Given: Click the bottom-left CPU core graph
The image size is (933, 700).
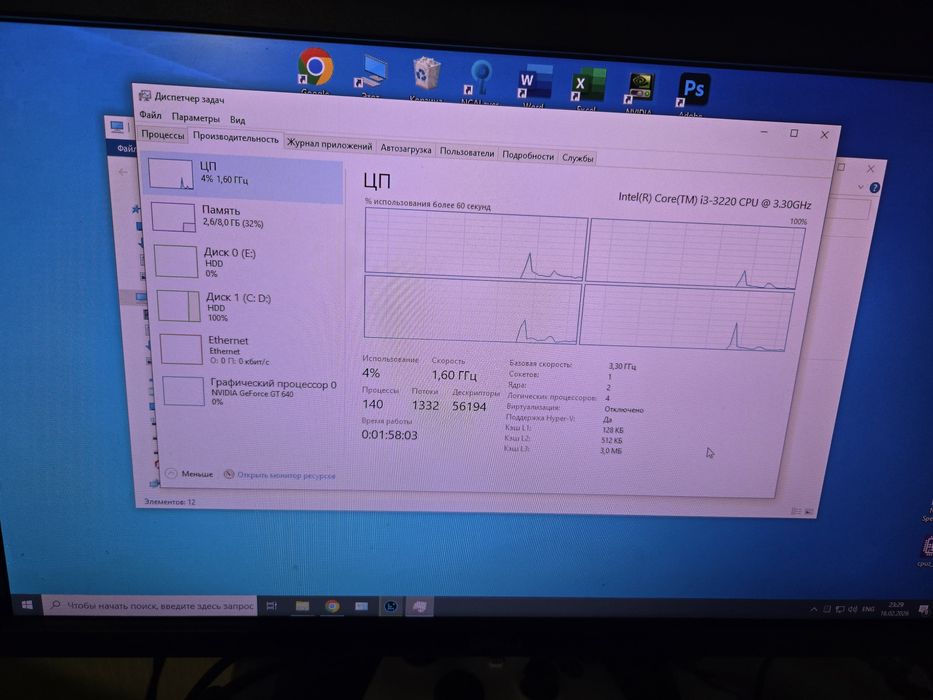Looking at the screenshot, I should [x=472, y=310].
